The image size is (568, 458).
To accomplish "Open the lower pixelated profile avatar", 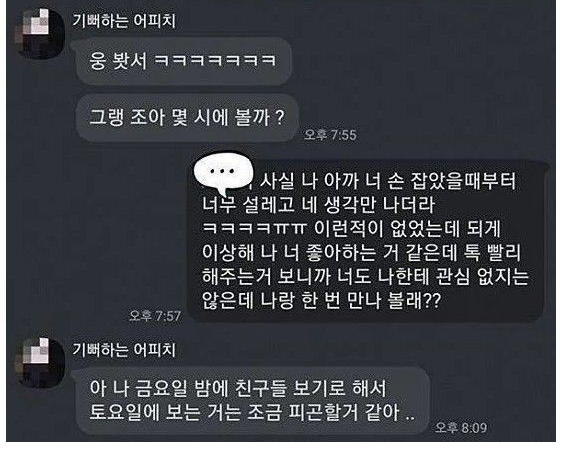I will (x=39, y=363).
